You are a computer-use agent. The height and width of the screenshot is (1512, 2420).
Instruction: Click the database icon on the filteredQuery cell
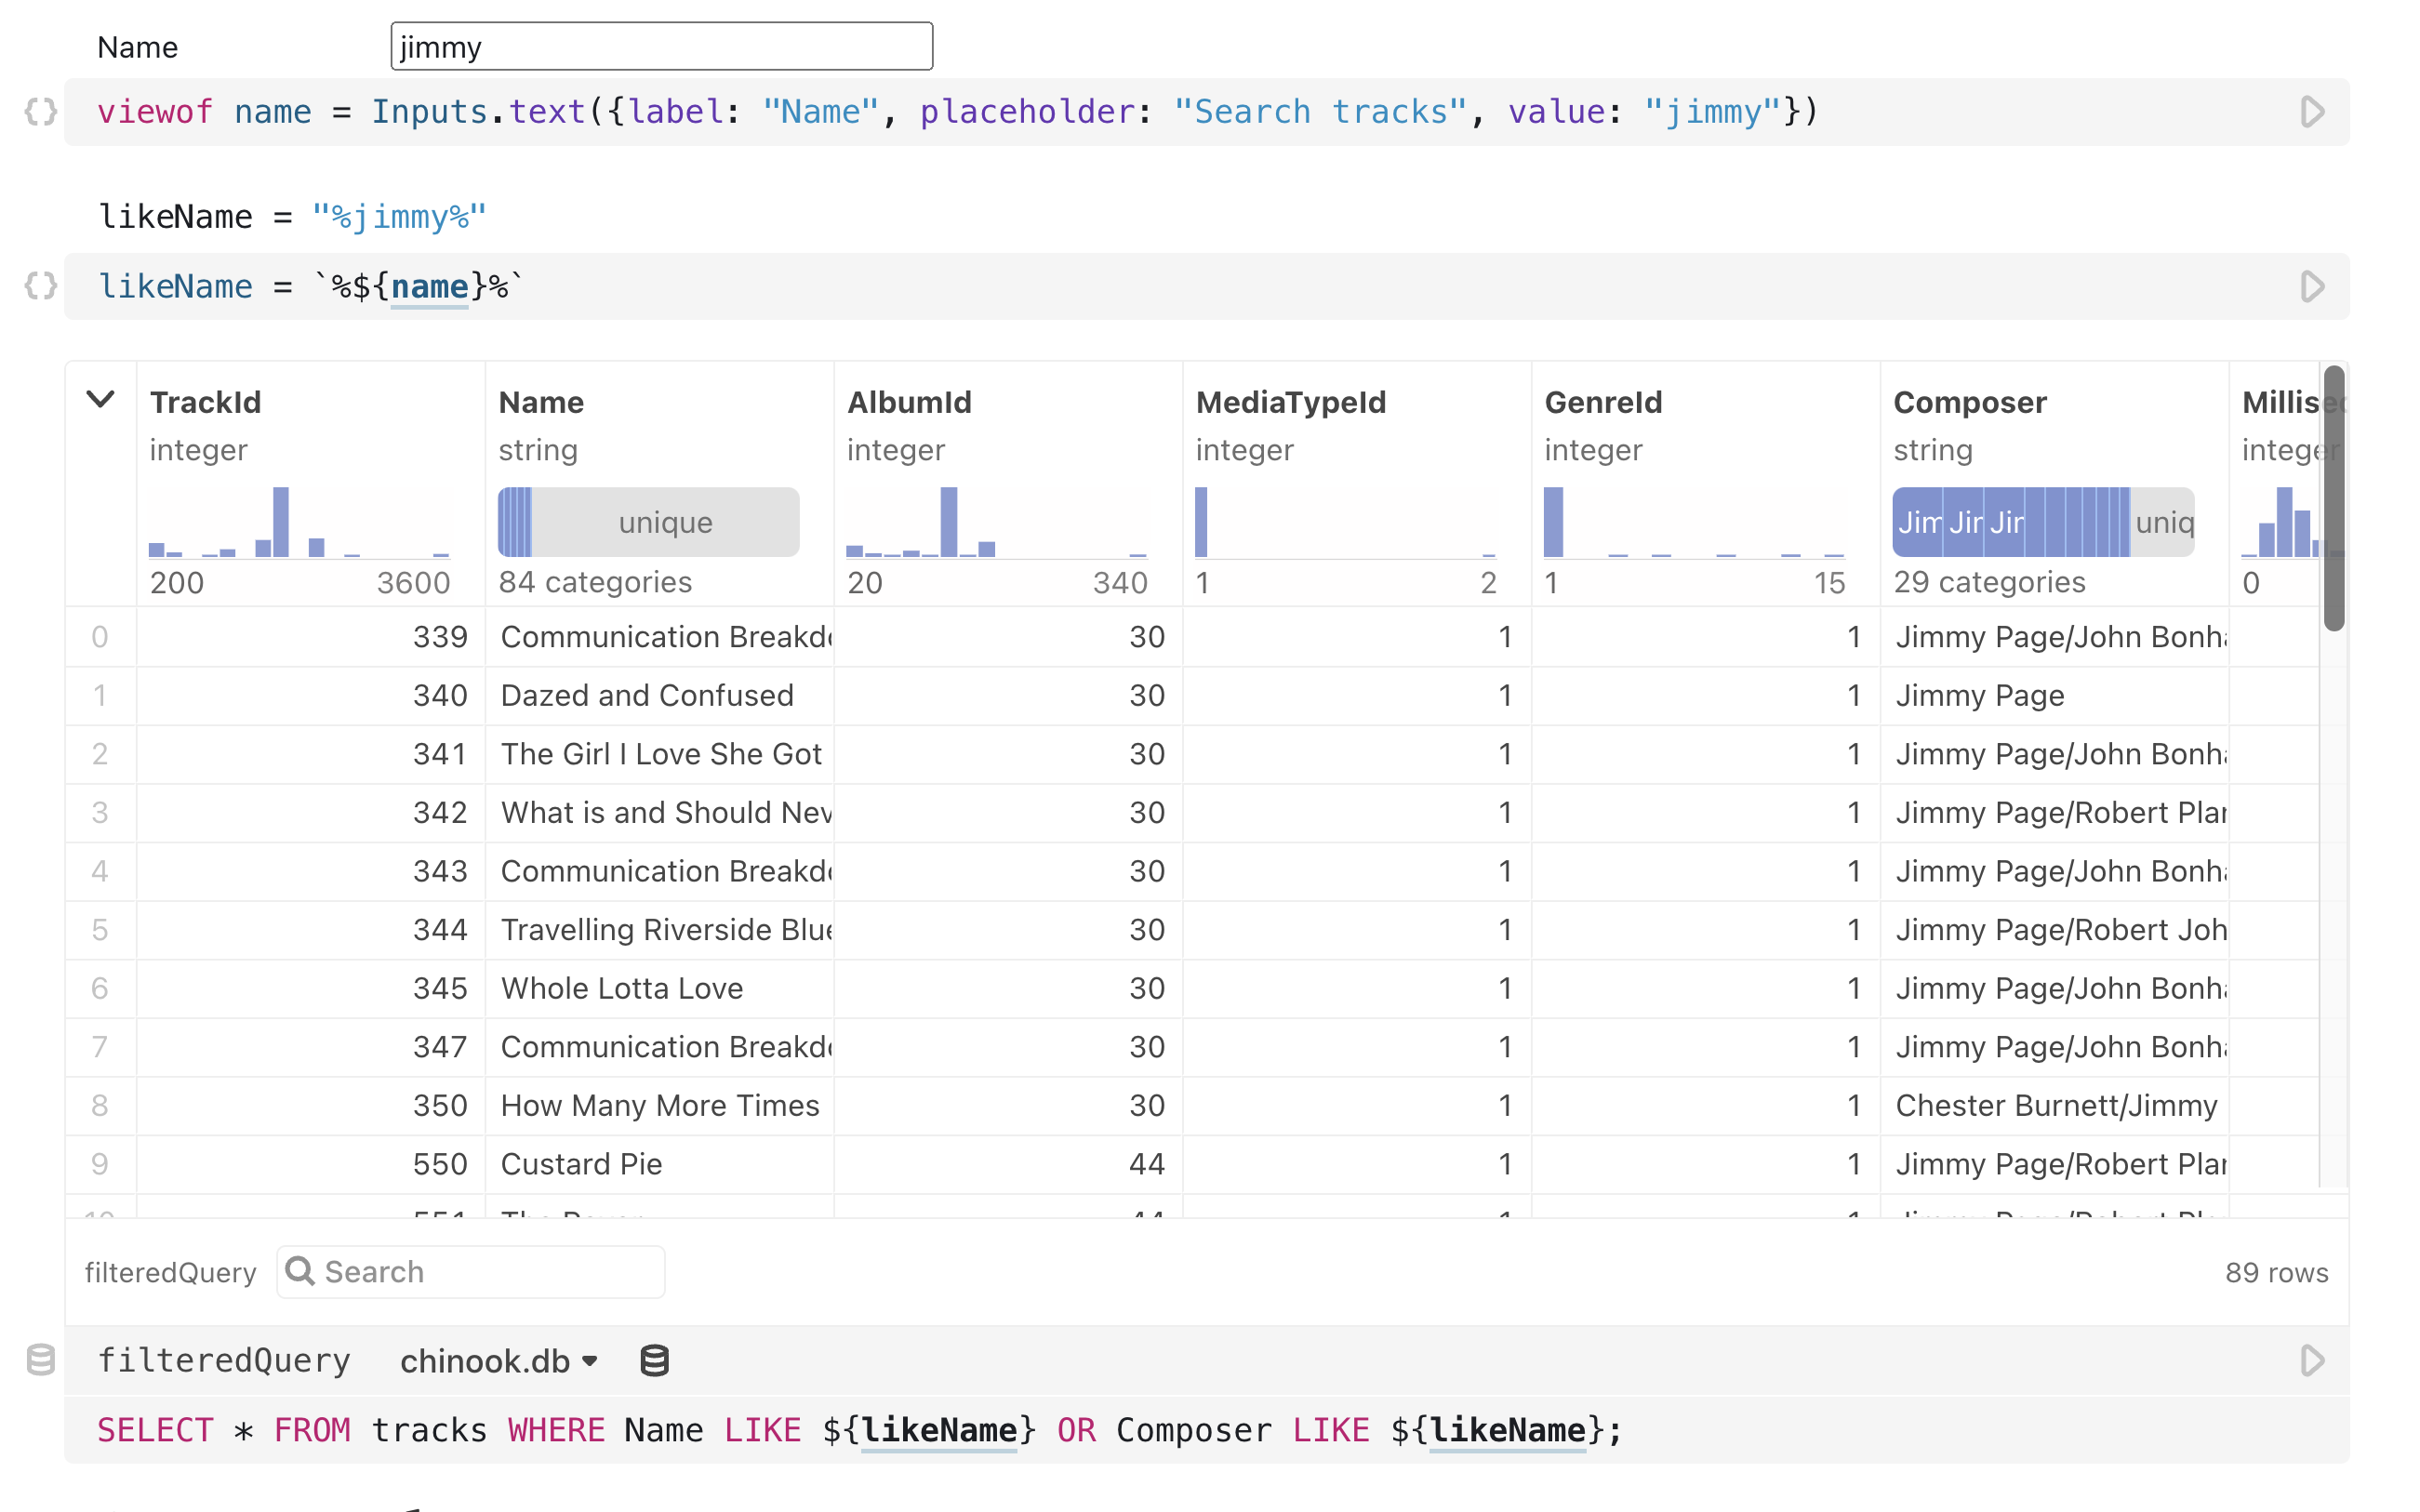(x=41, y=1360)
